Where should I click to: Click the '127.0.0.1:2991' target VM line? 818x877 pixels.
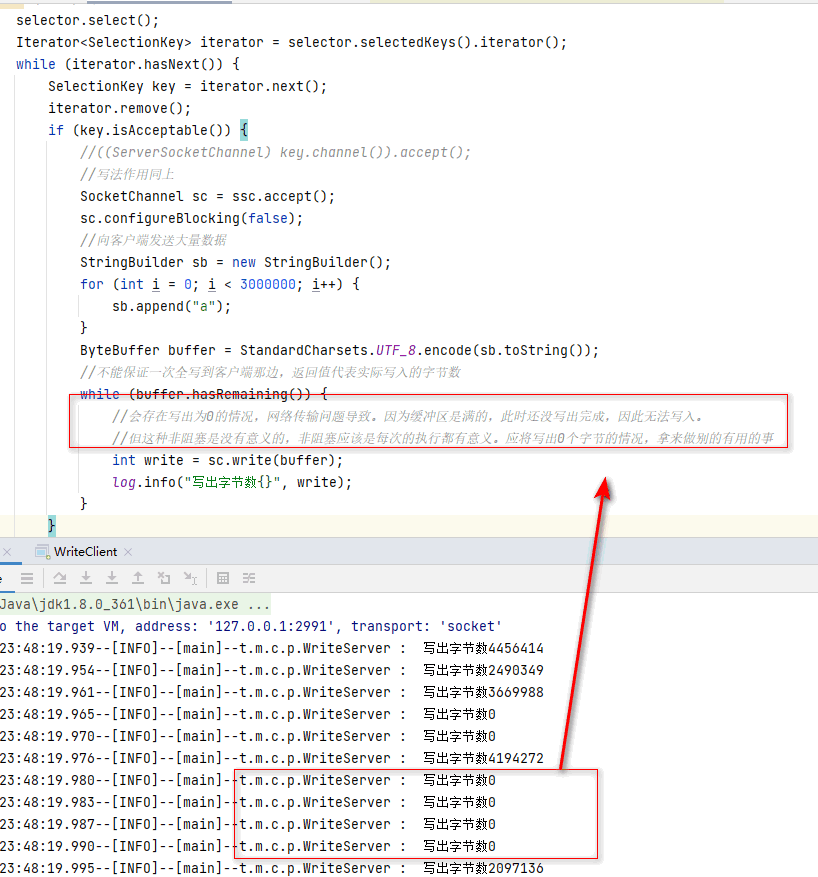[250, 626]
